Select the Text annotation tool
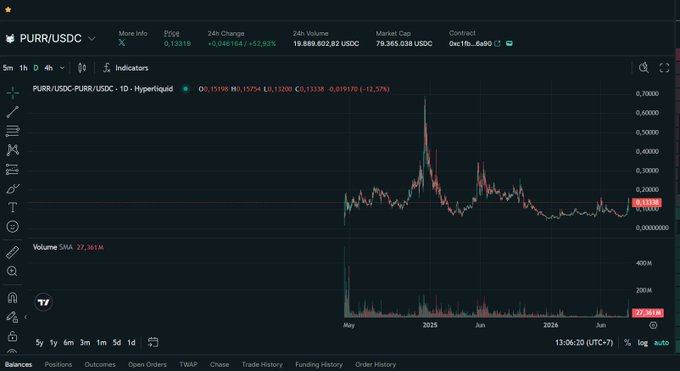This screenshot has width=680, height=371. 13,207
